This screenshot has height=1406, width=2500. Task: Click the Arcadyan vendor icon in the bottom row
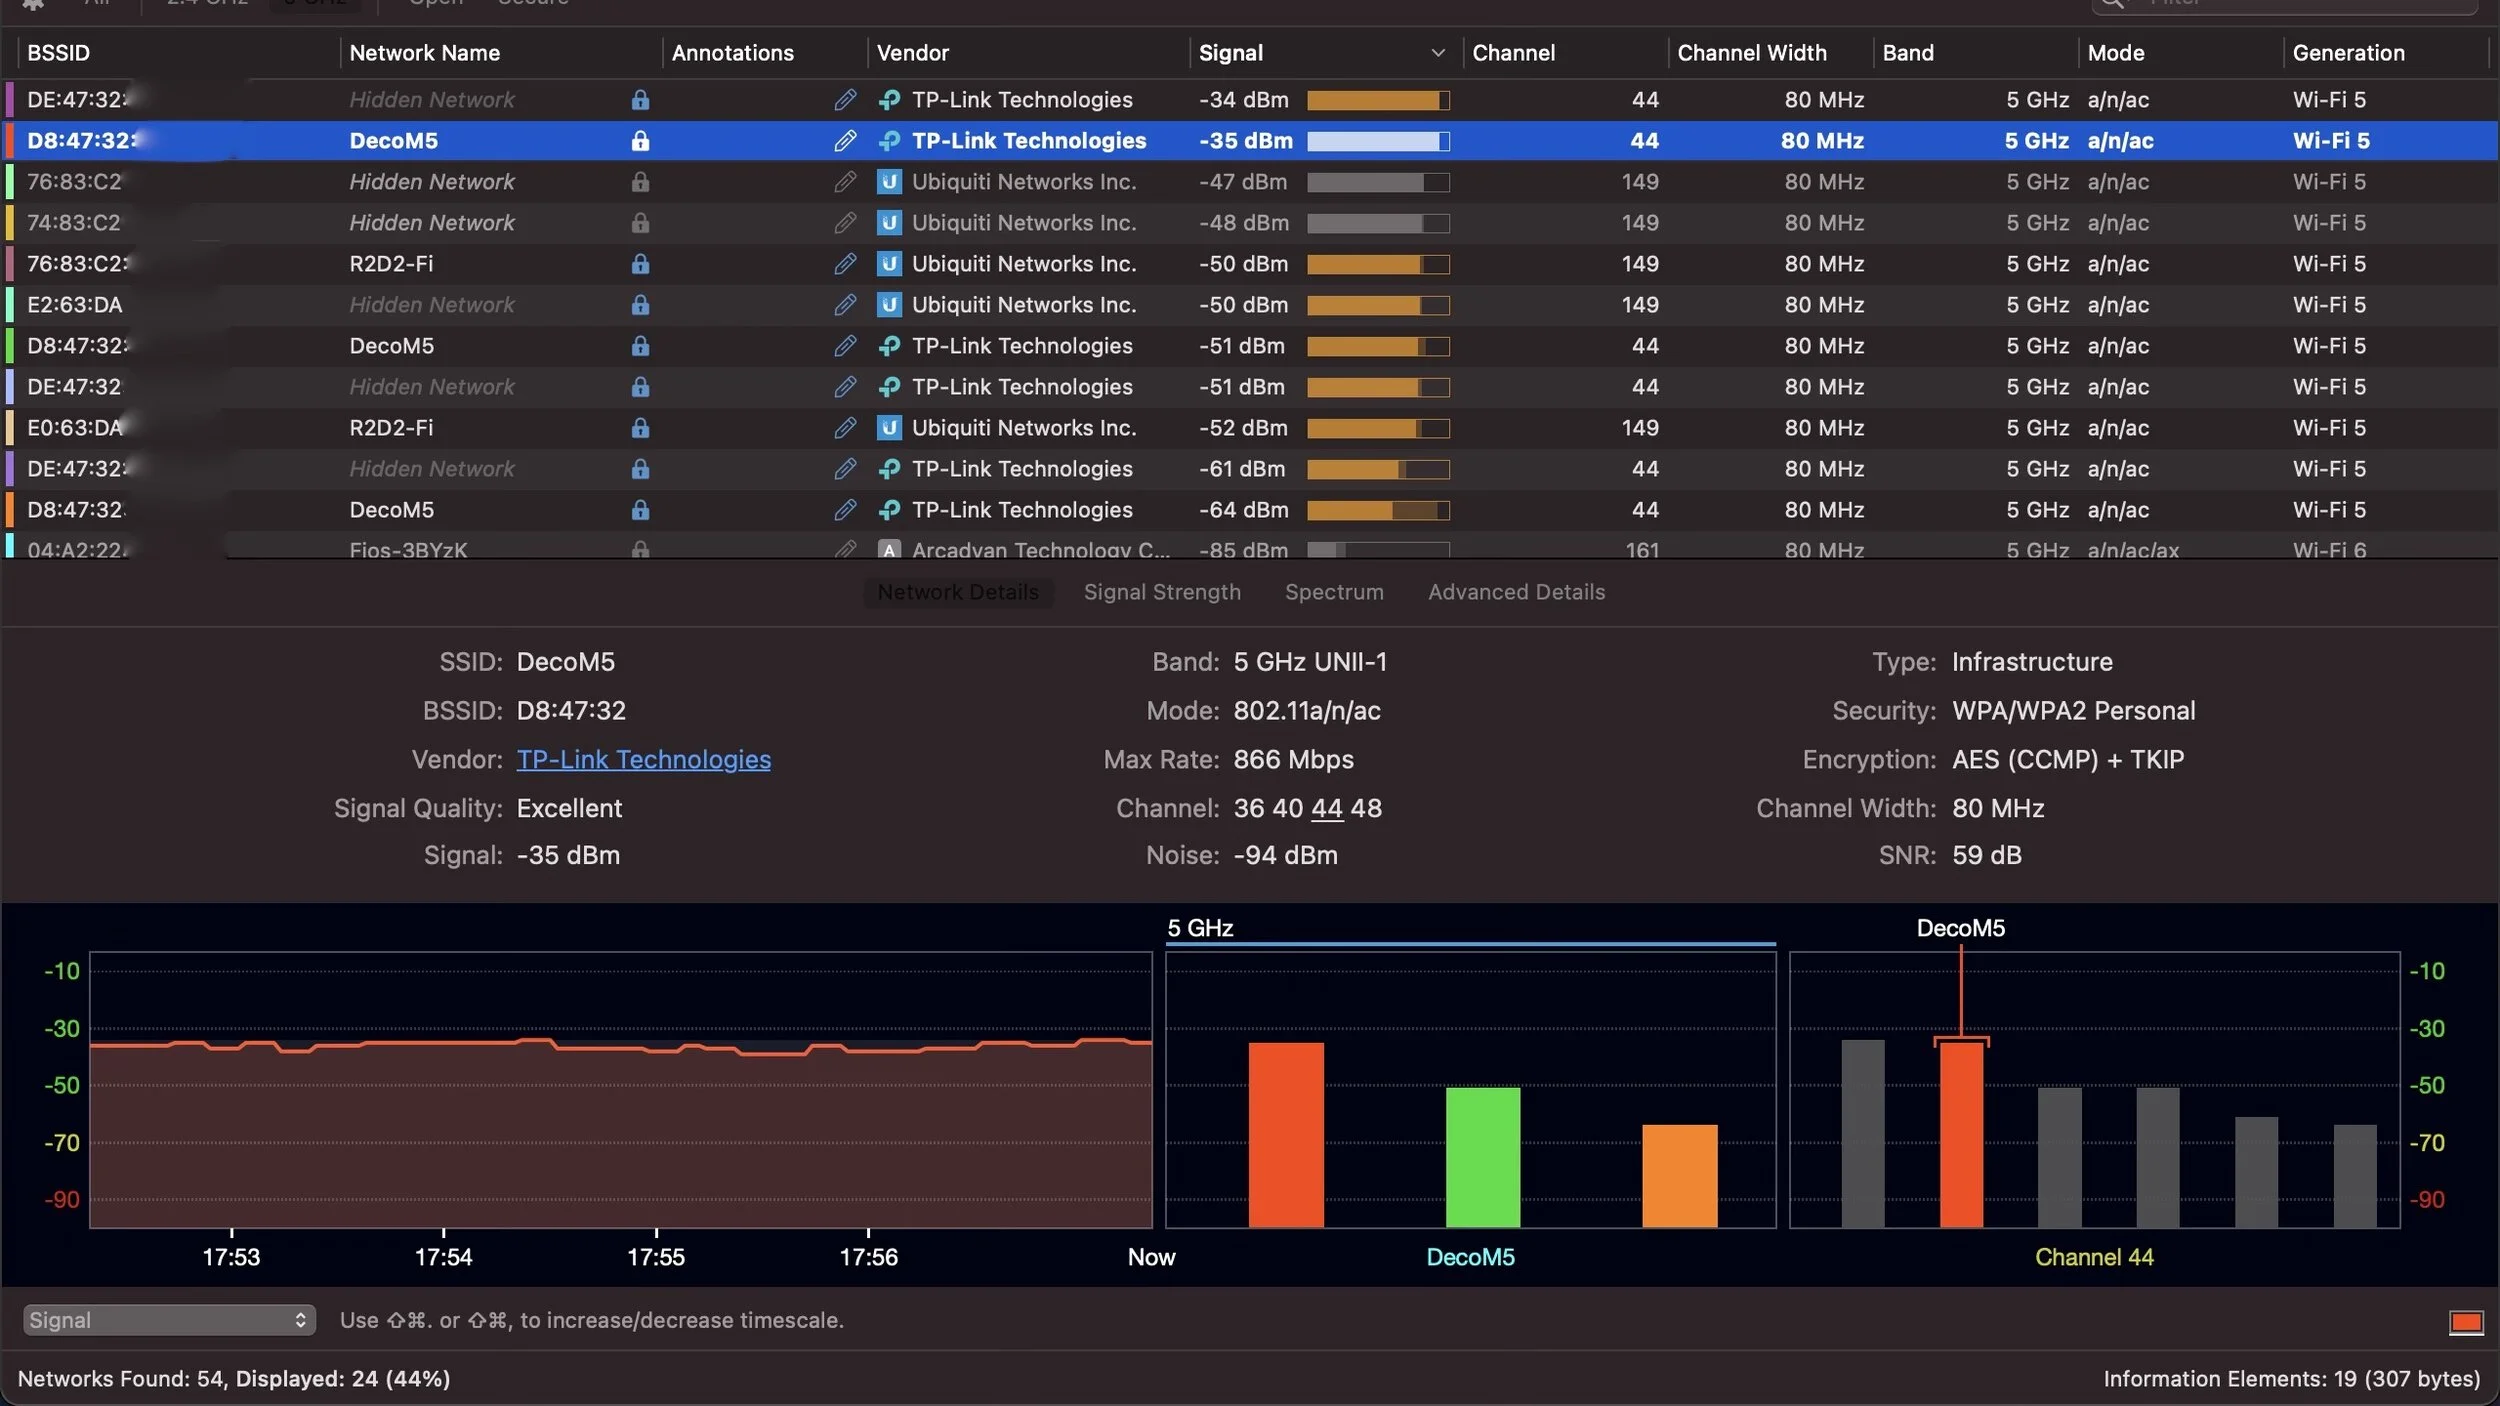889,549
